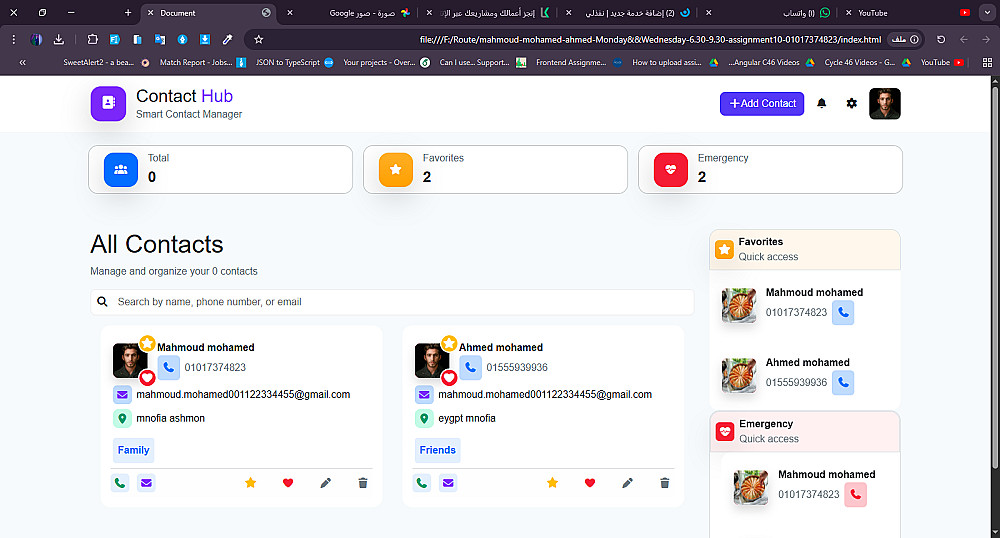Click green phone action on Mahmoud mohamed card
This screenshot has height=538, width=1000.
120,483
